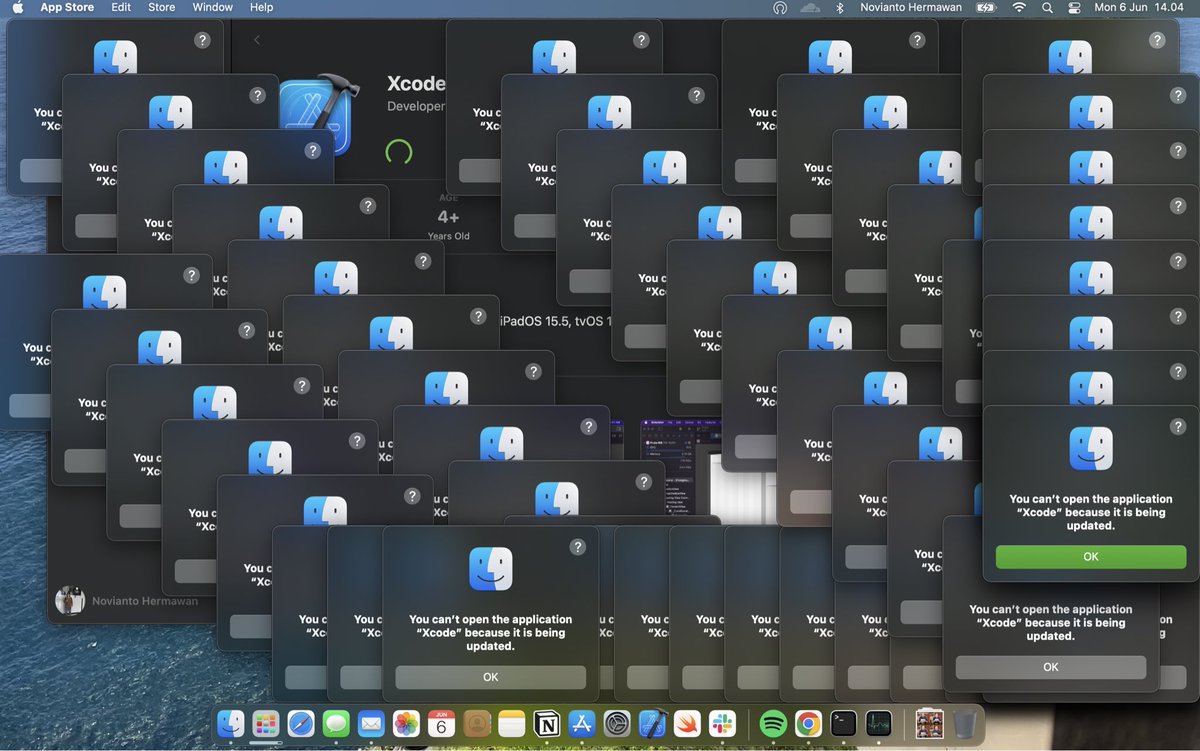1200x751 pixels.
Task: Launch Spotify from the dock
Action: tap(773, 723)
